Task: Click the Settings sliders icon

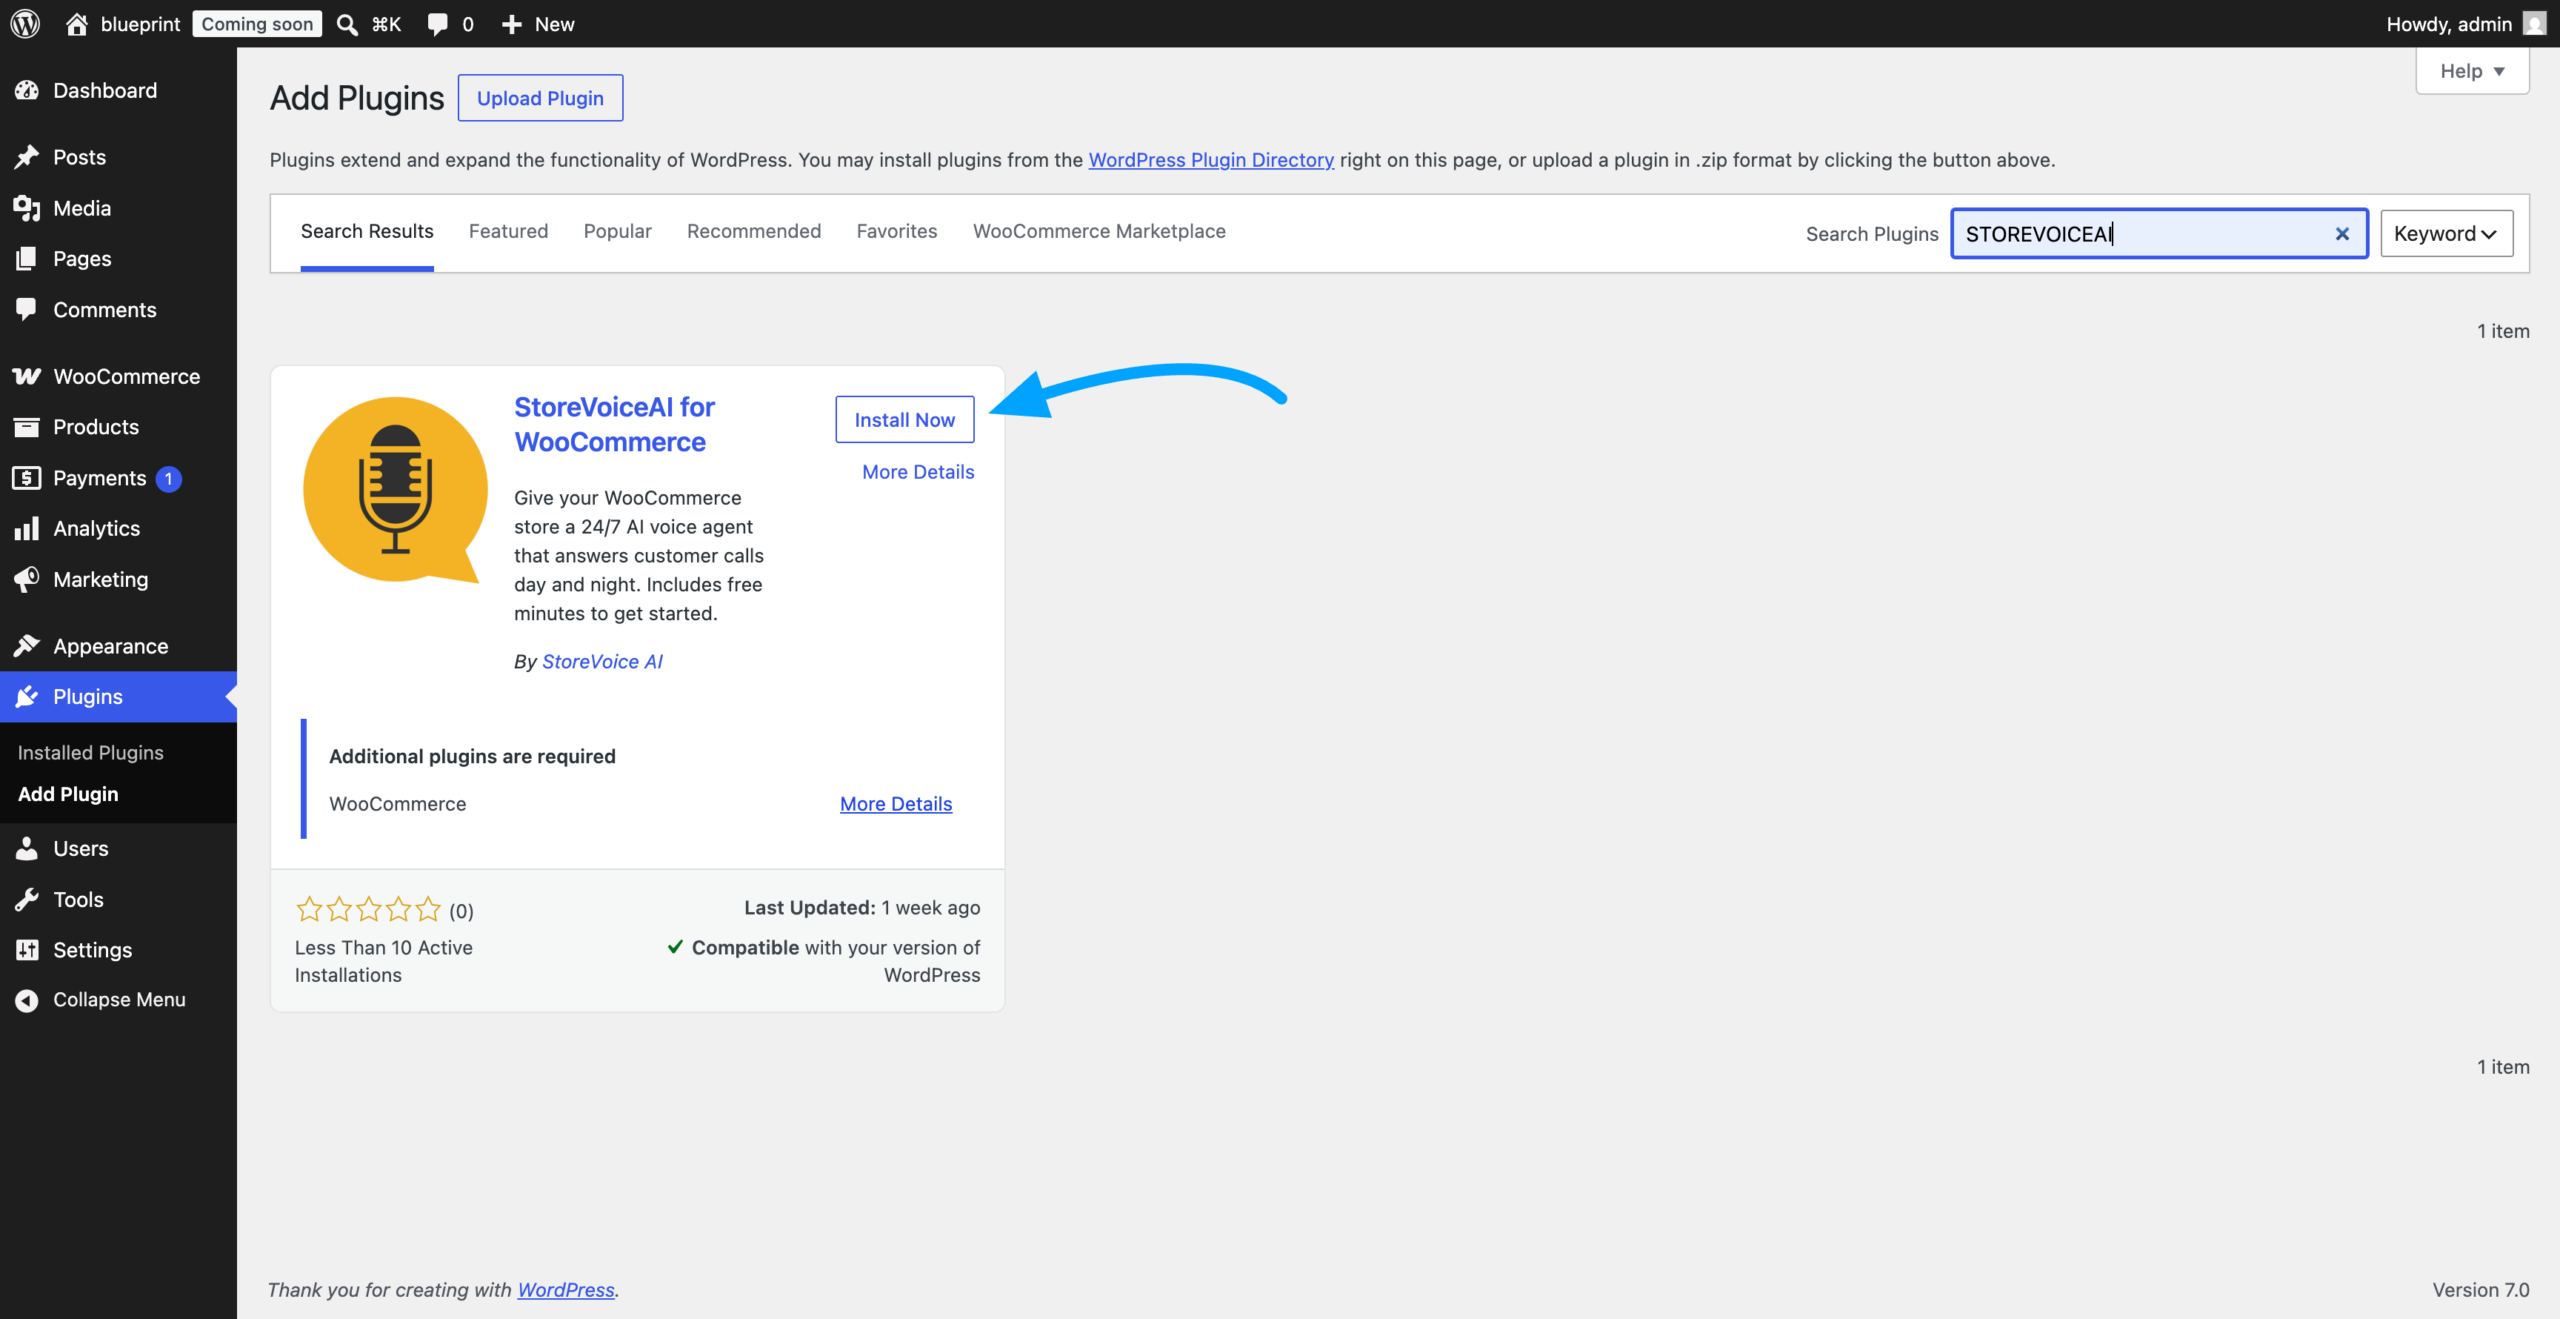Action: tap(27, 950)
